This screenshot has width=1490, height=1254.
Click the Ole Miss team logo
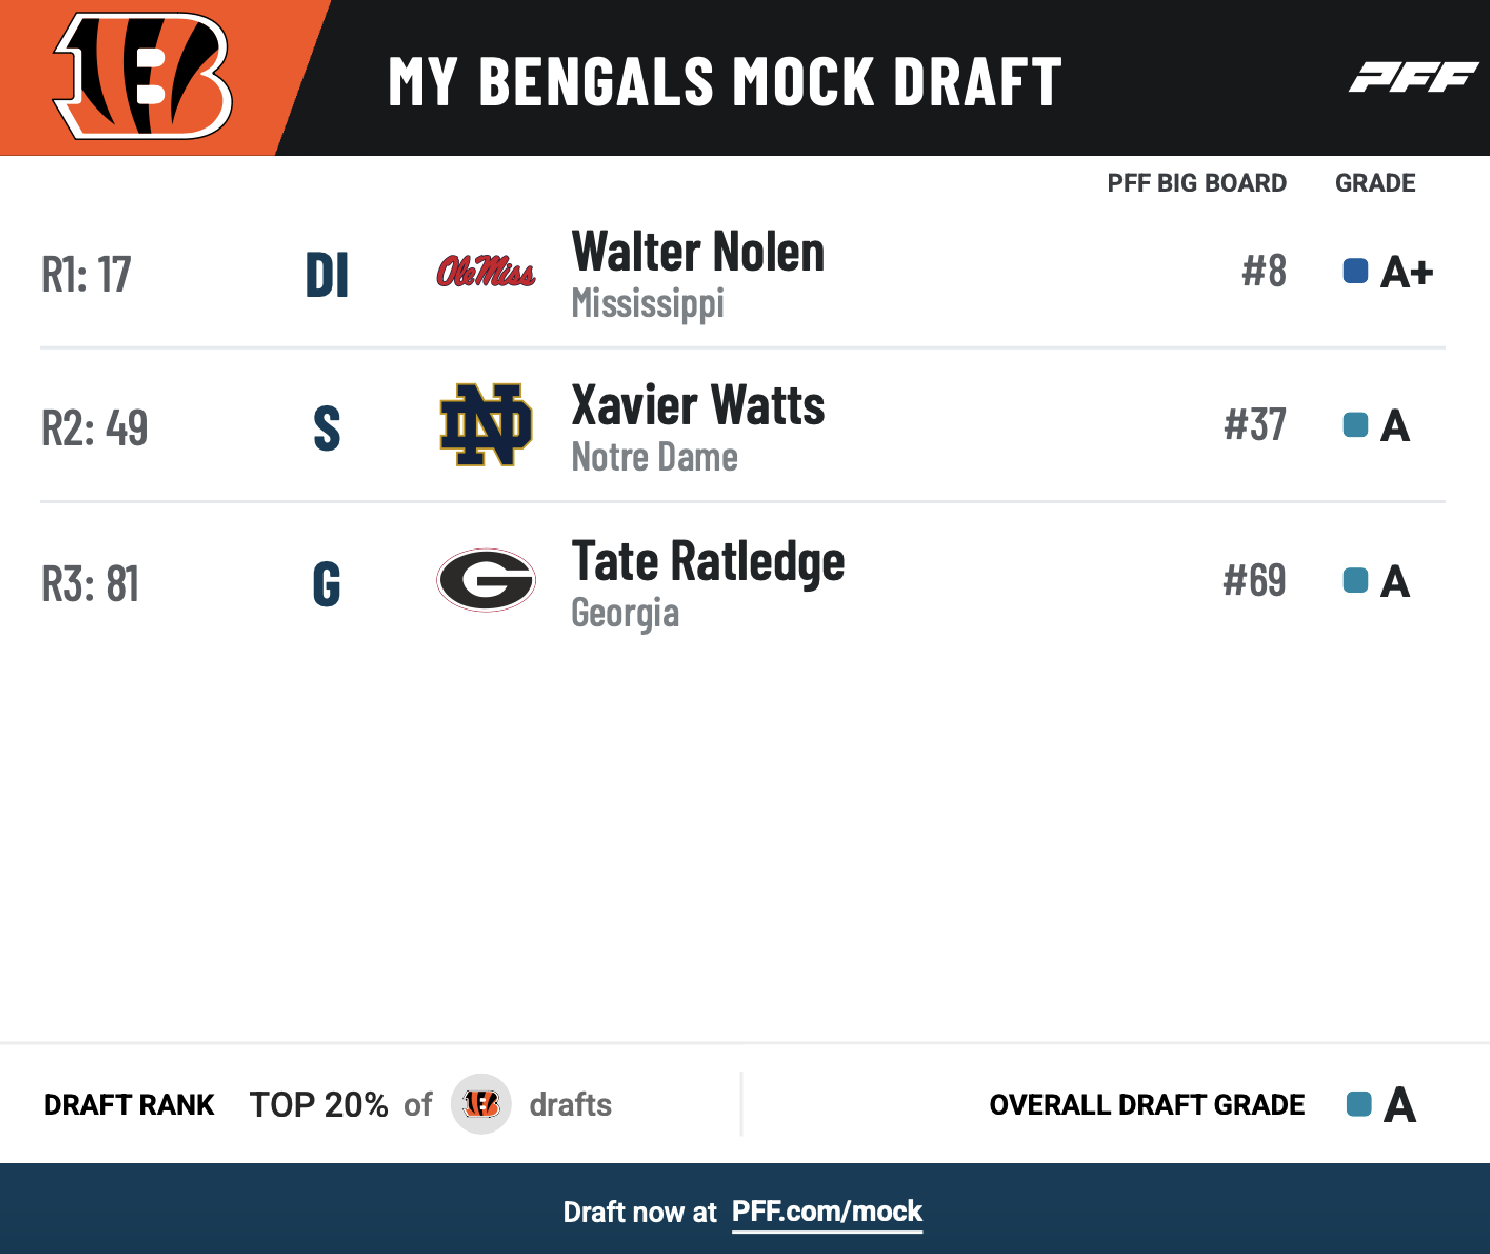click(x=486, y=271)
